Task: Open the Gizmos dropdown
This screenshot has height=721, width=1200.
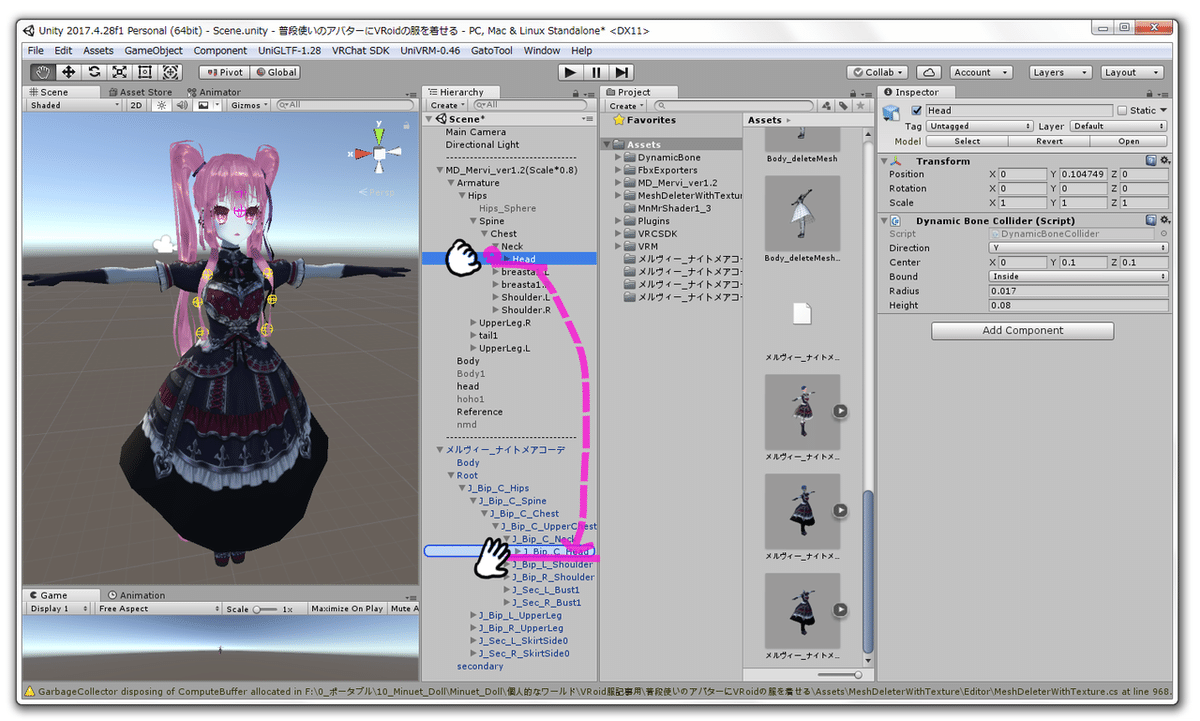Action: 249,105
